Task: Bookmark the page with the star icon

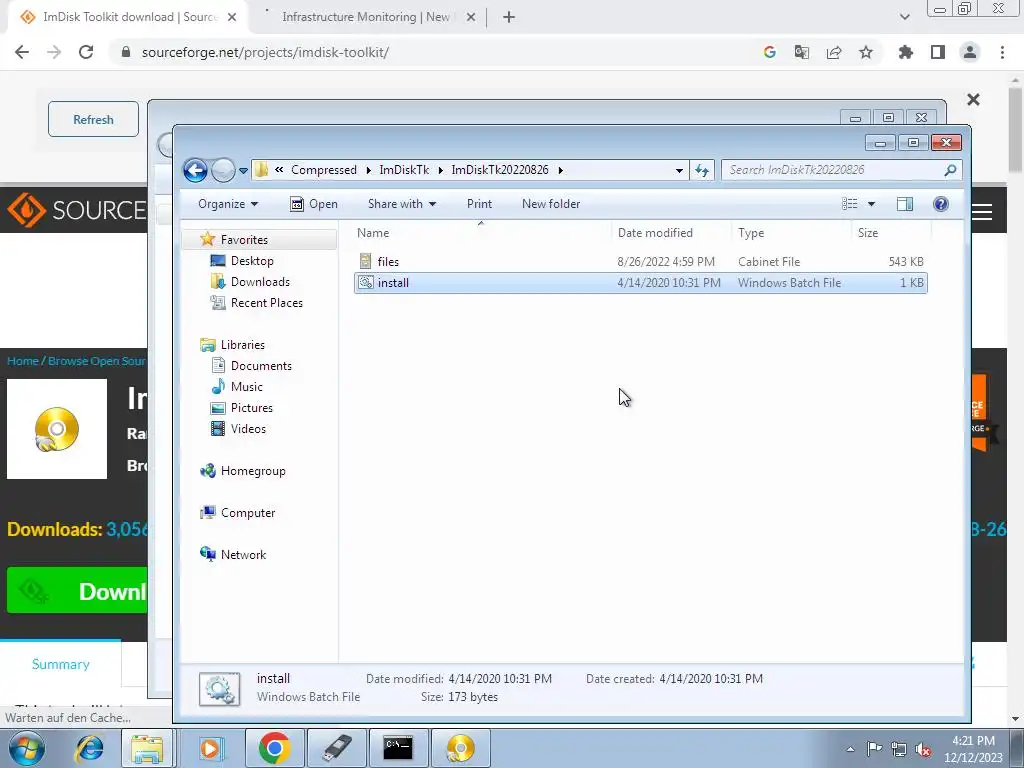Action: click(x=866, y=52)
